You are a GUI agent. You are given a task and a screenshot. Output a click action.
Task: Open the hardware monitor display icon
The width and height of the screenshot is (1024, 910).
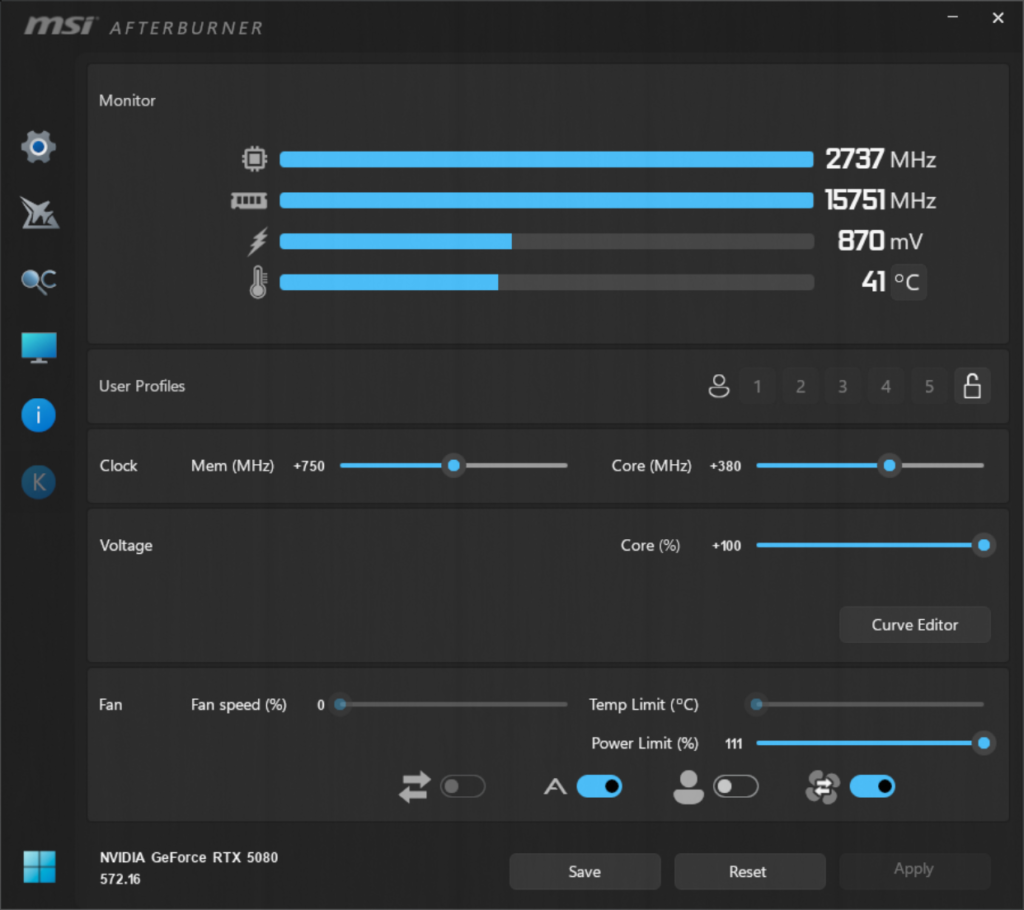[39, 348]
